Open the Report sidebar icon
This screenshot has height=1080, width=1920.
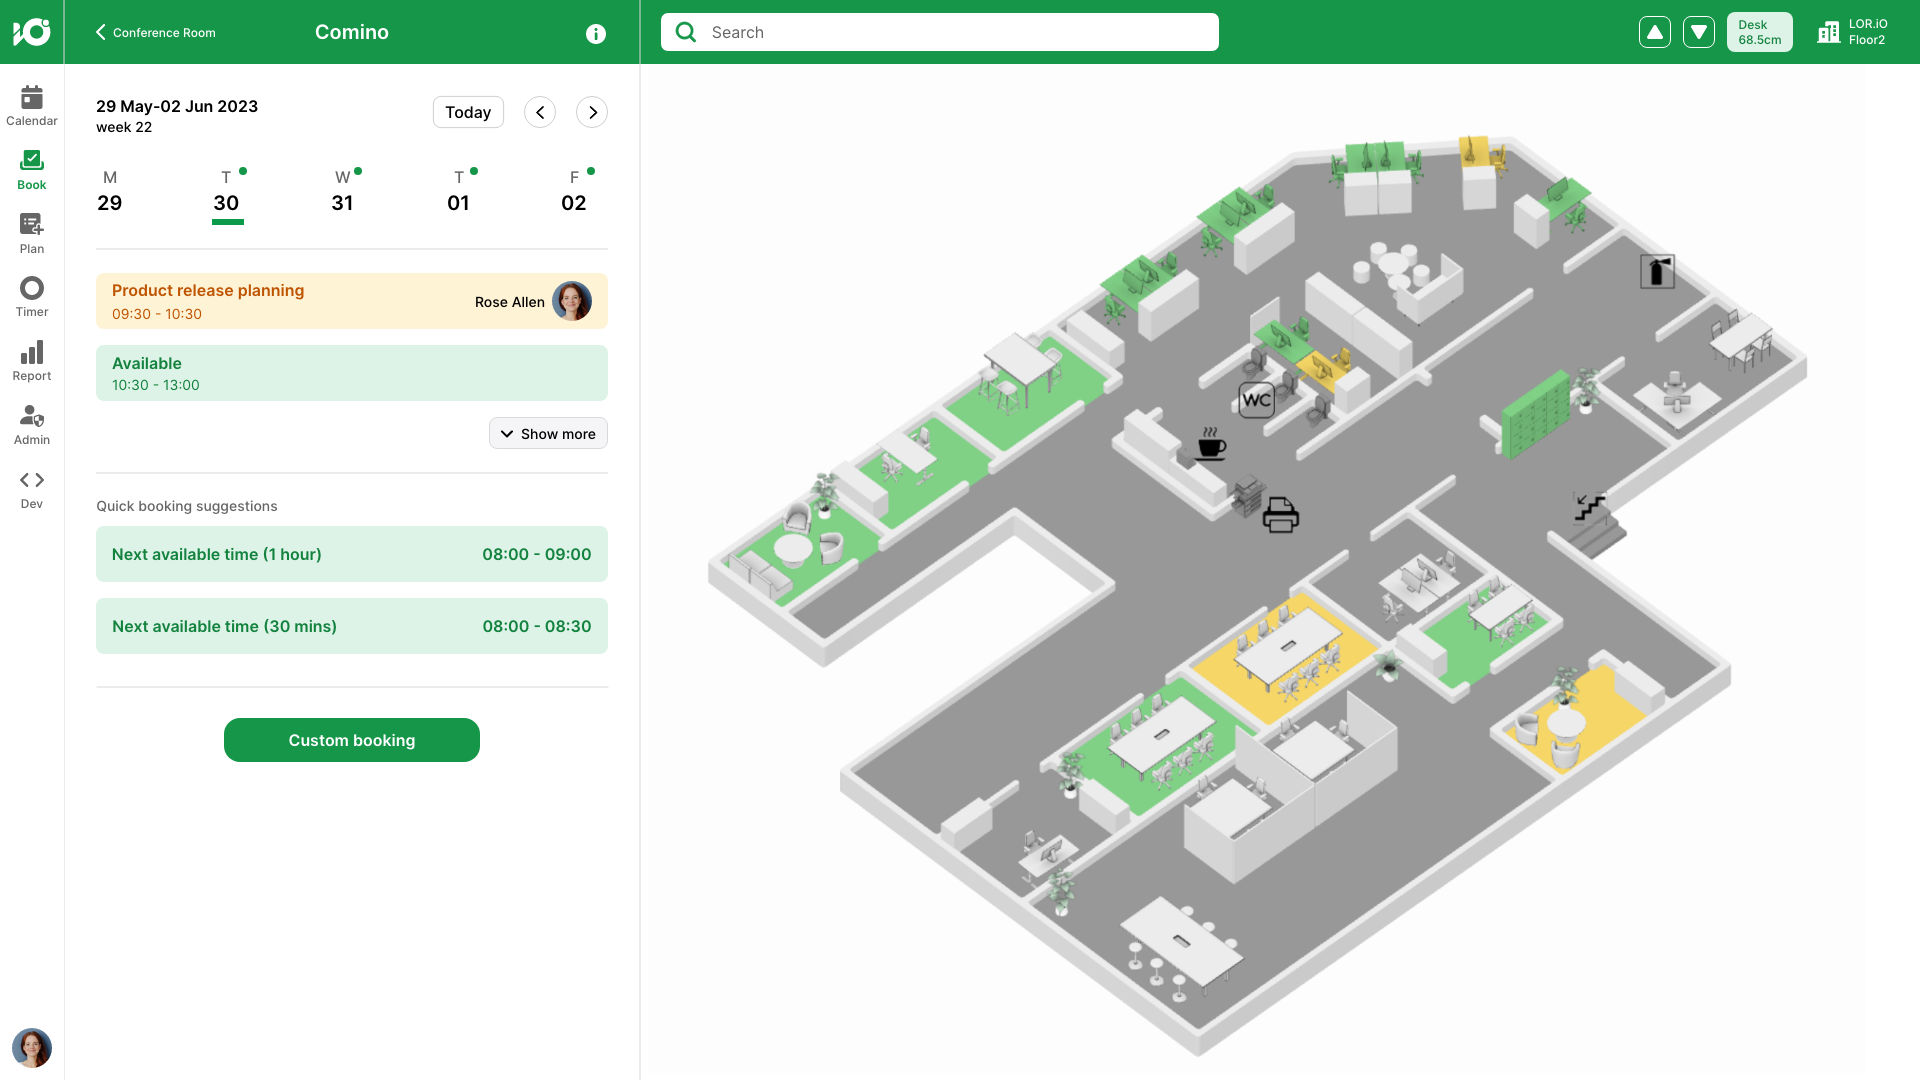tap(32, 361)
